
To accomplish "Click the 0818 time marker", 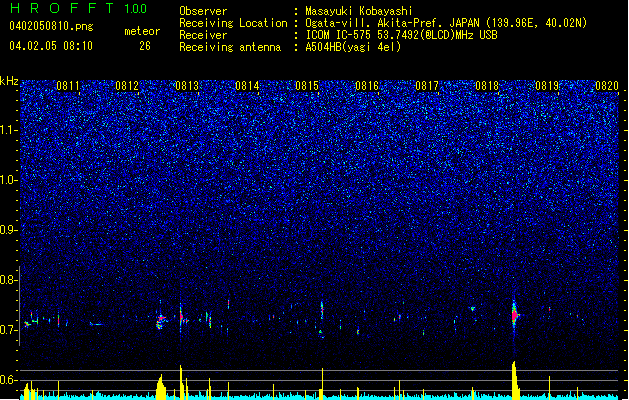I will click(487, 85).
